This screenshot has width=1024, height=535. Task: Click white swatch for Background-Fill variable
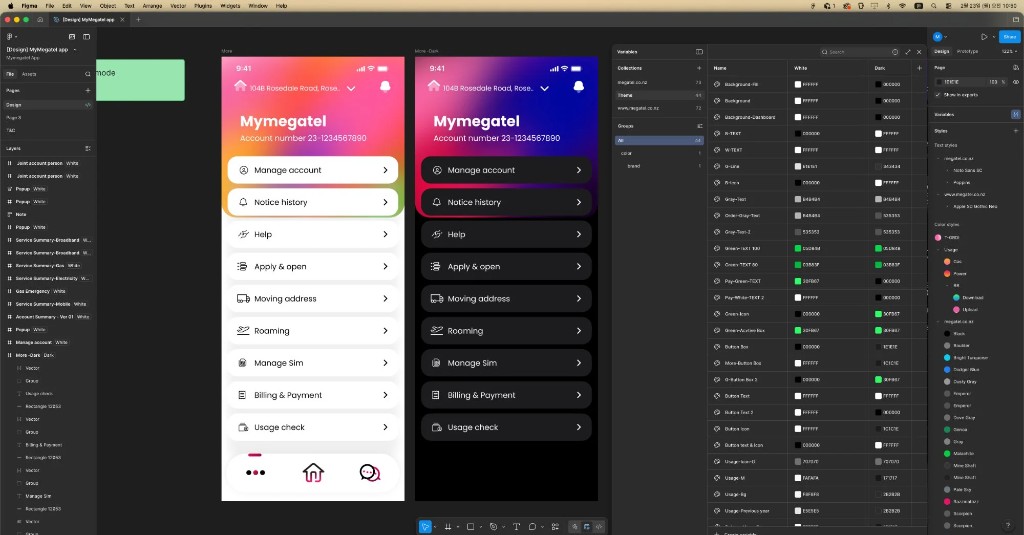[797, 84]
